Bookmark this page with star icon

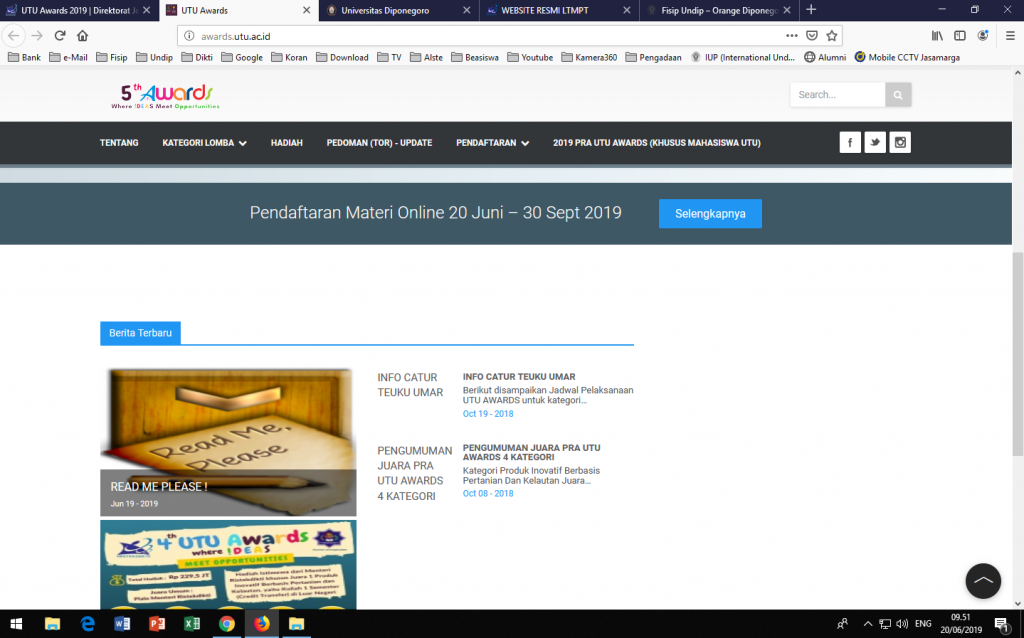pyautogui.click(x=831, y=35)
